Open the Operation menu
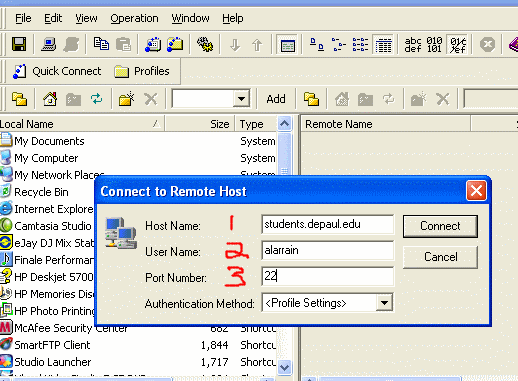Viewport: 518px width, 381px height. [x=134, y=18]
